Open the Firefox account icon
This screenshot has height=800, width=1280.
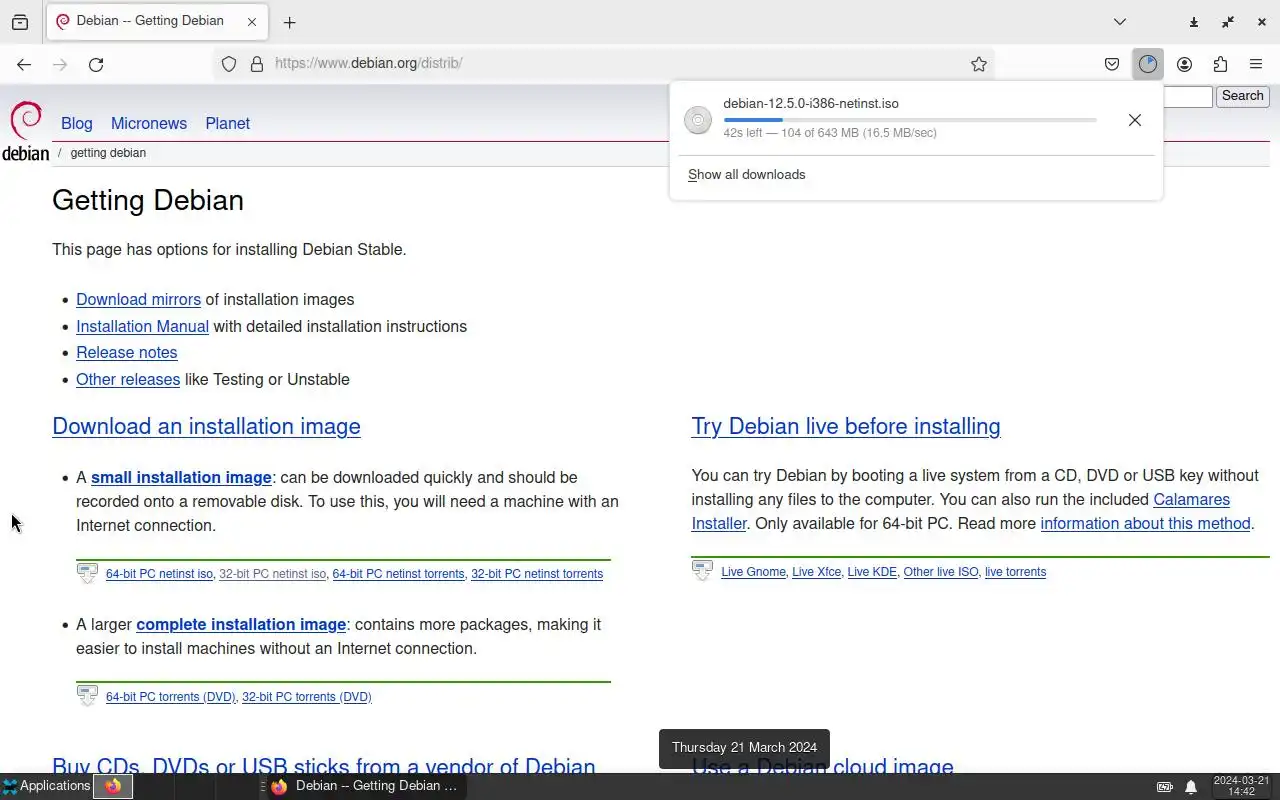[x=1184, y=64]
